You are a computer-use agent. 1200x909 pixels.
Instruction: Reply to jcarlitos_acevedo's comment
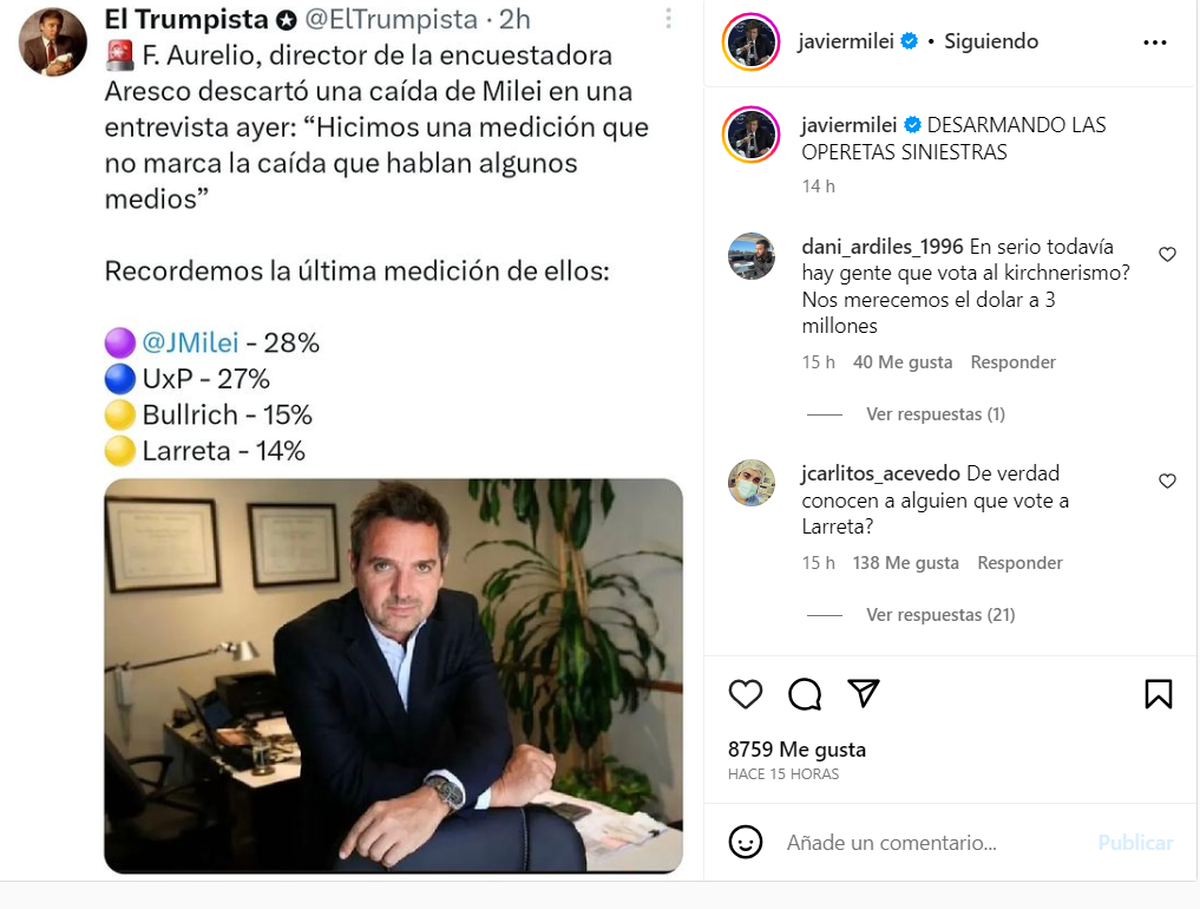coord(1020,563)
